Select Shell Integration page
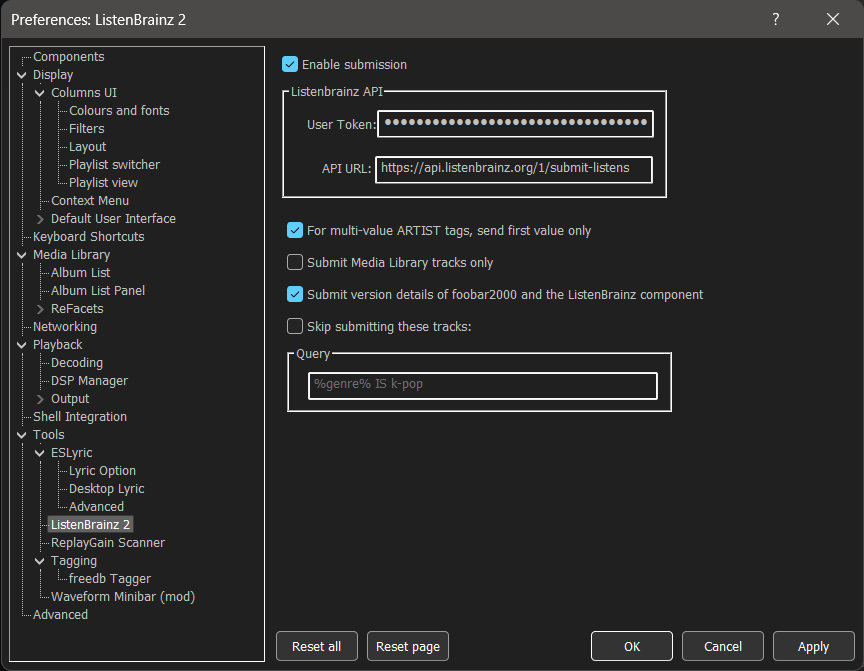 (80, 417)
